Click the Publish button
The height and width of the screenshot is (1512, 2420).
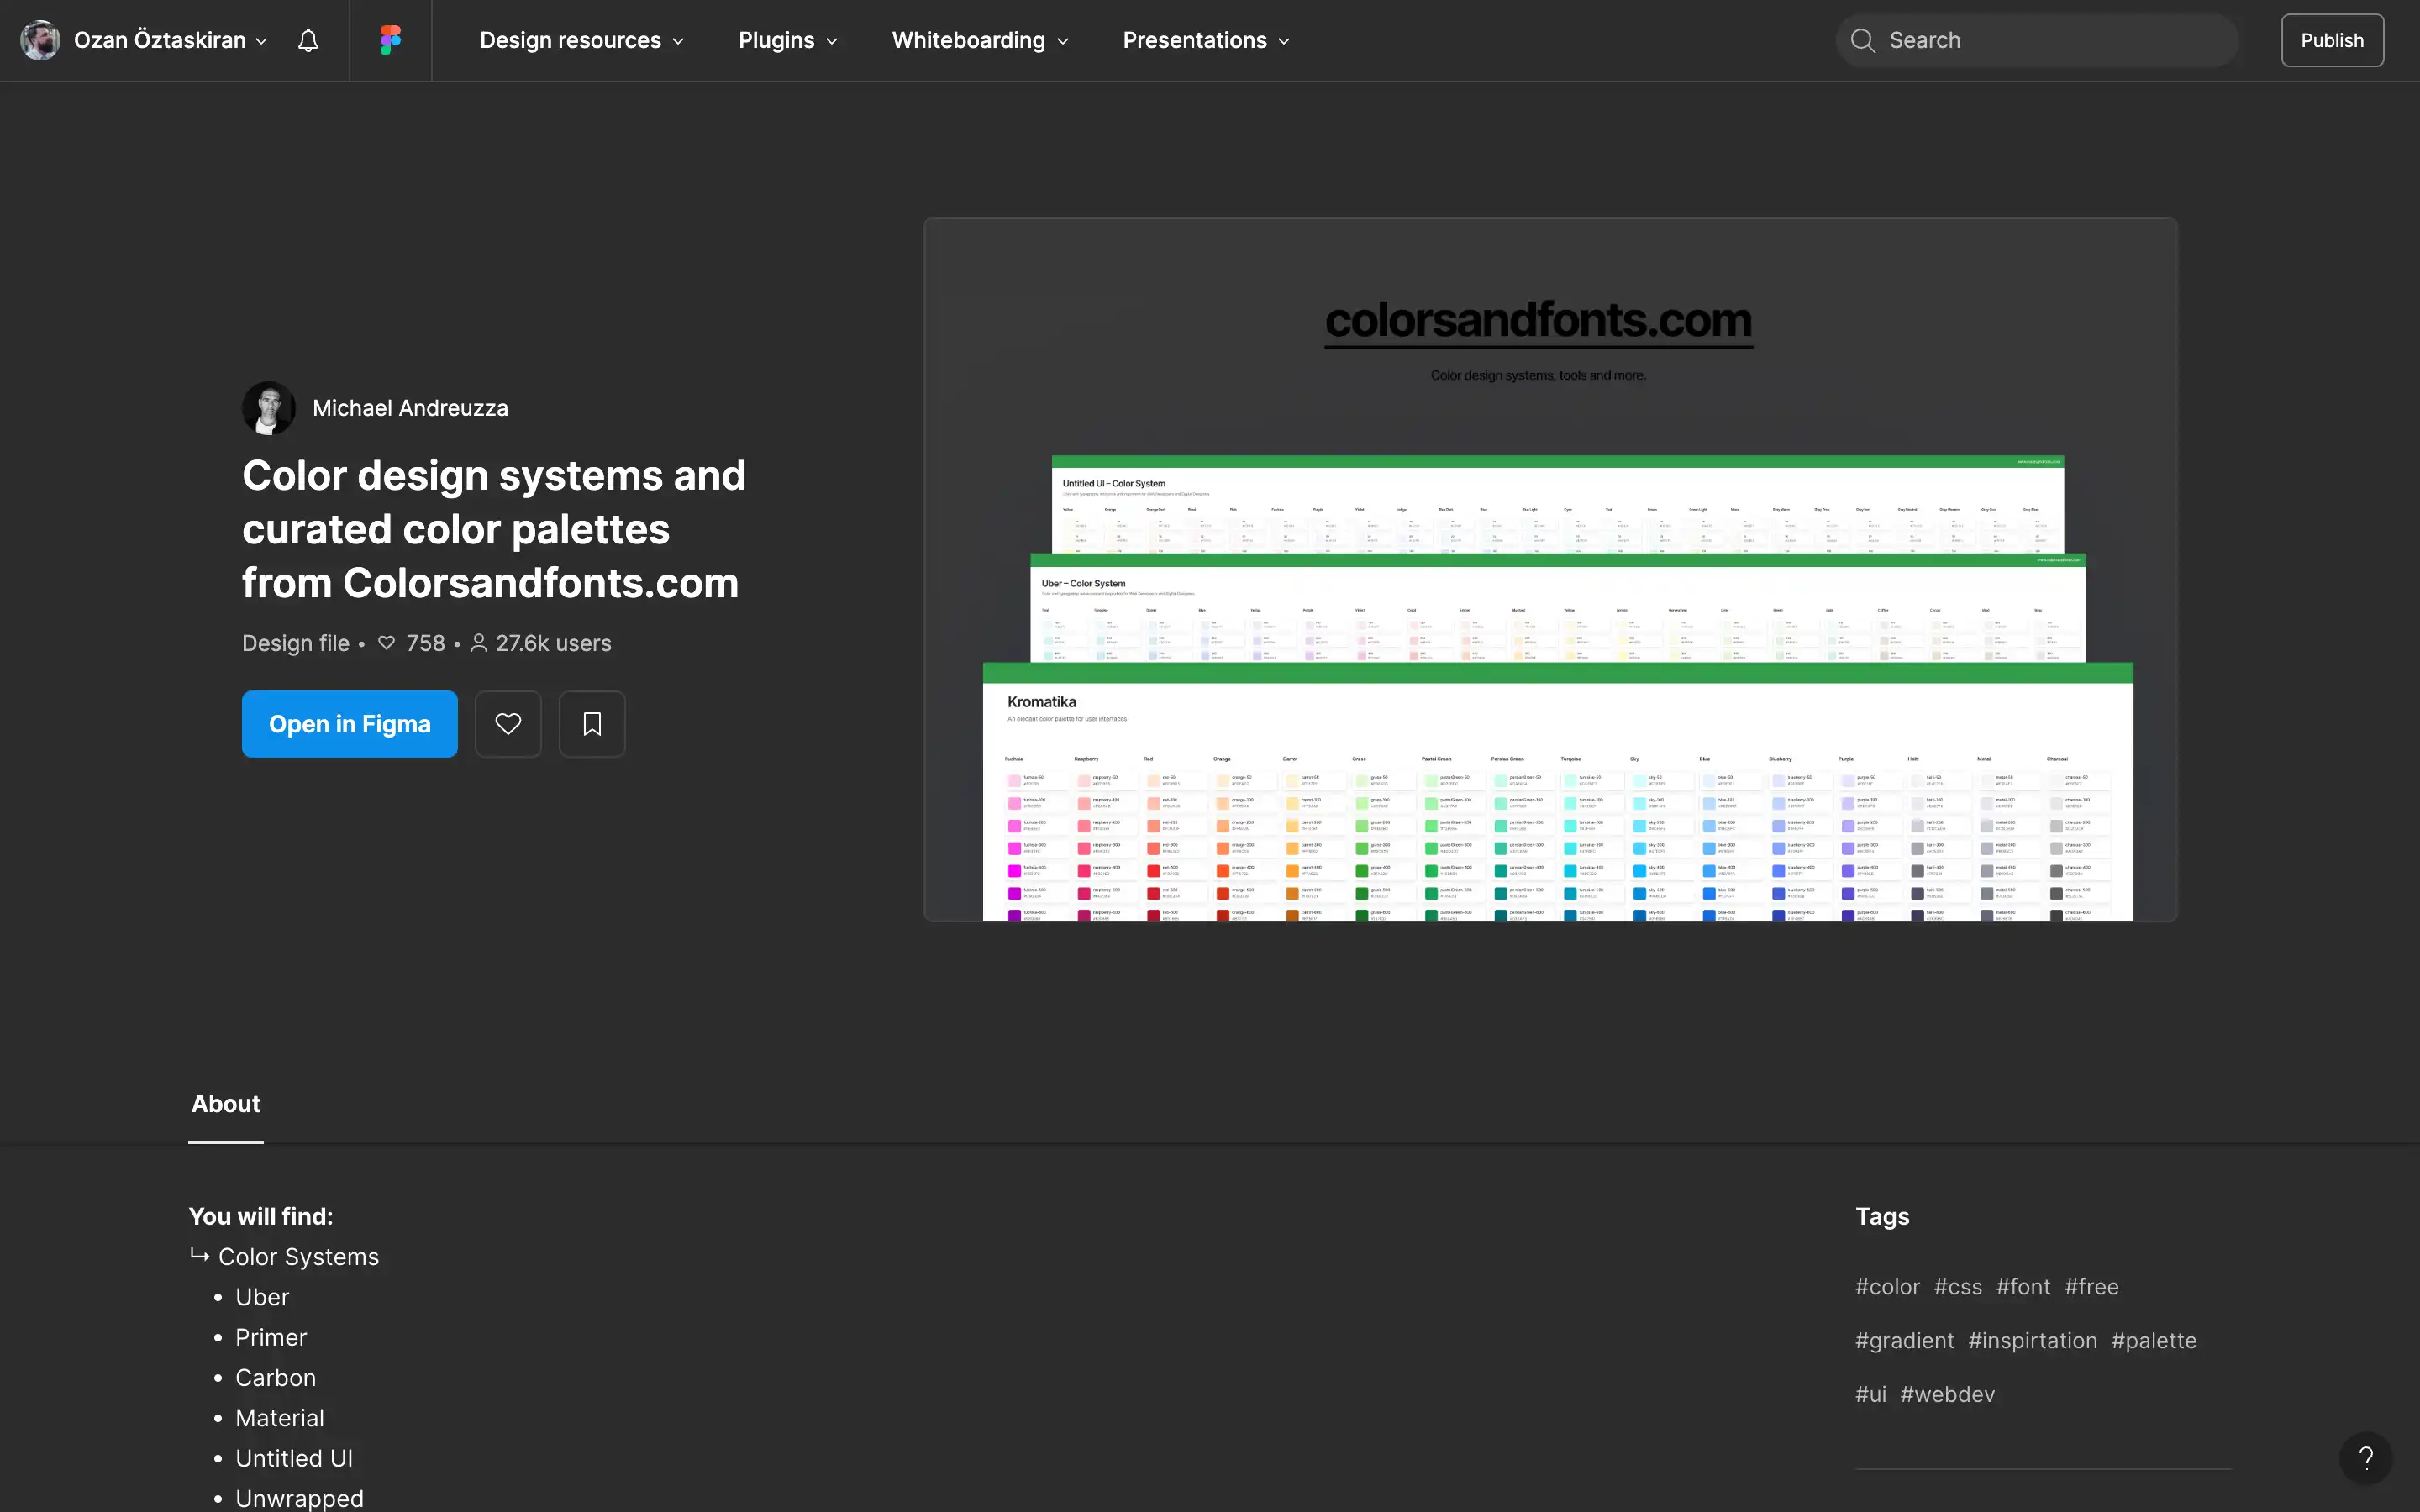click(2332, 40)
